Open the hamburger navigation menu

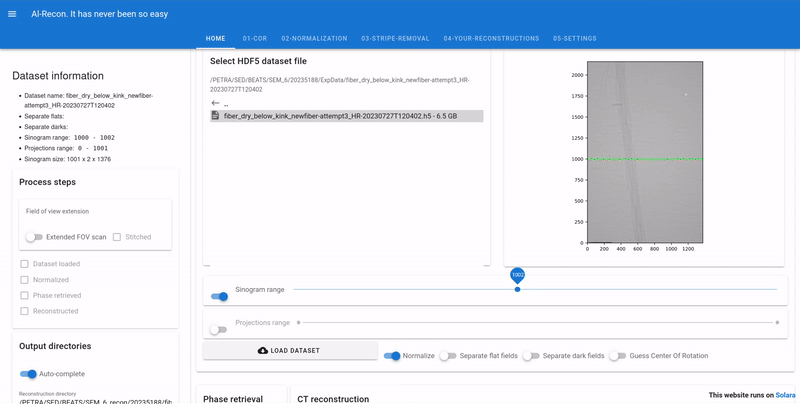[x=12, y=14]
